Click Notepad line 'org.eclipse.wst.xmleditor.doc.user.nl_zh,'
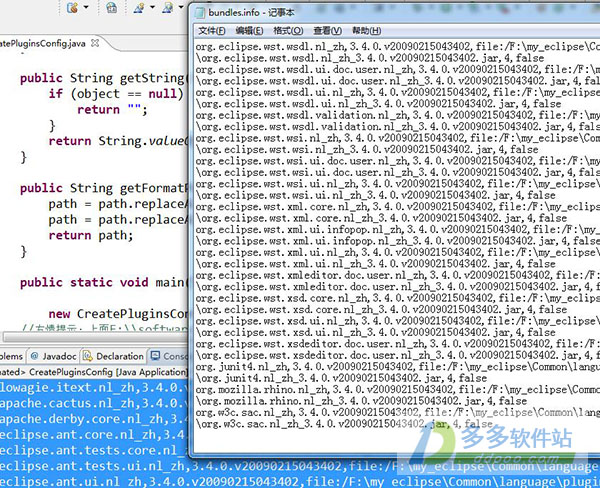Image resolution: width=600 pixels, height=488 pixels. click(398, 275)
